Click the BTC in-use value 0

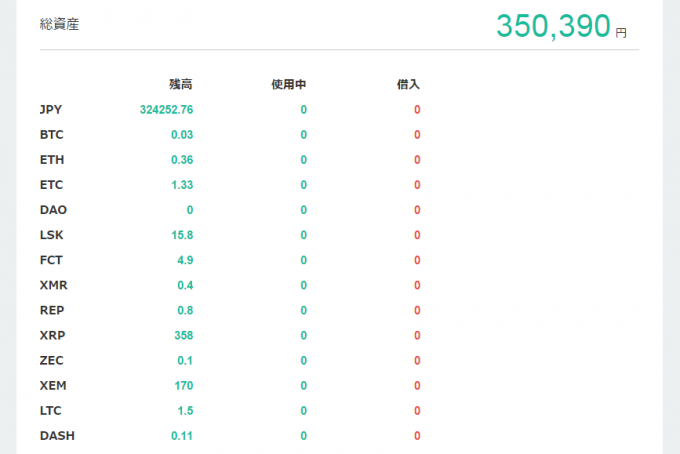coord(304,134)
